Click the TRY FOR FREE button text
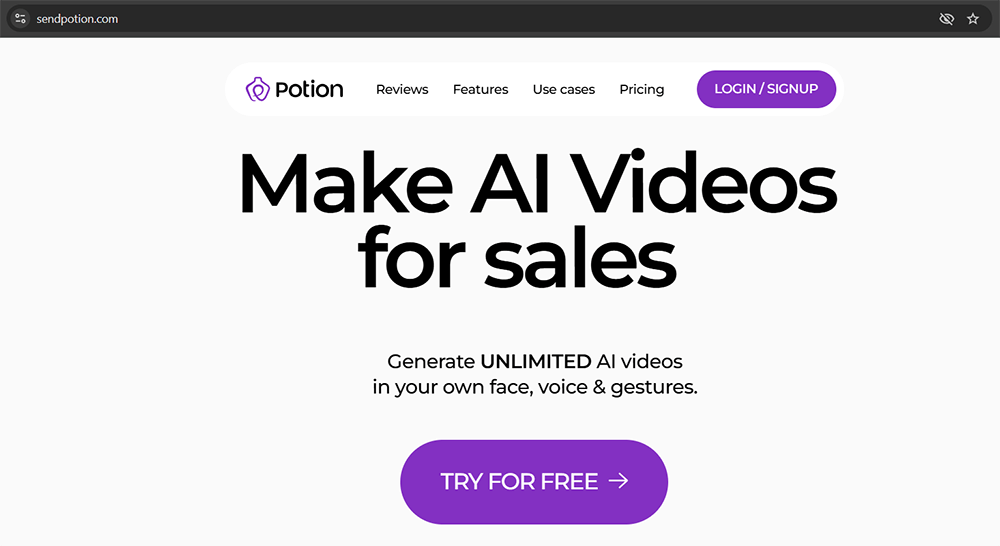This screenshot has width=1000, height=546. [519, 482]
